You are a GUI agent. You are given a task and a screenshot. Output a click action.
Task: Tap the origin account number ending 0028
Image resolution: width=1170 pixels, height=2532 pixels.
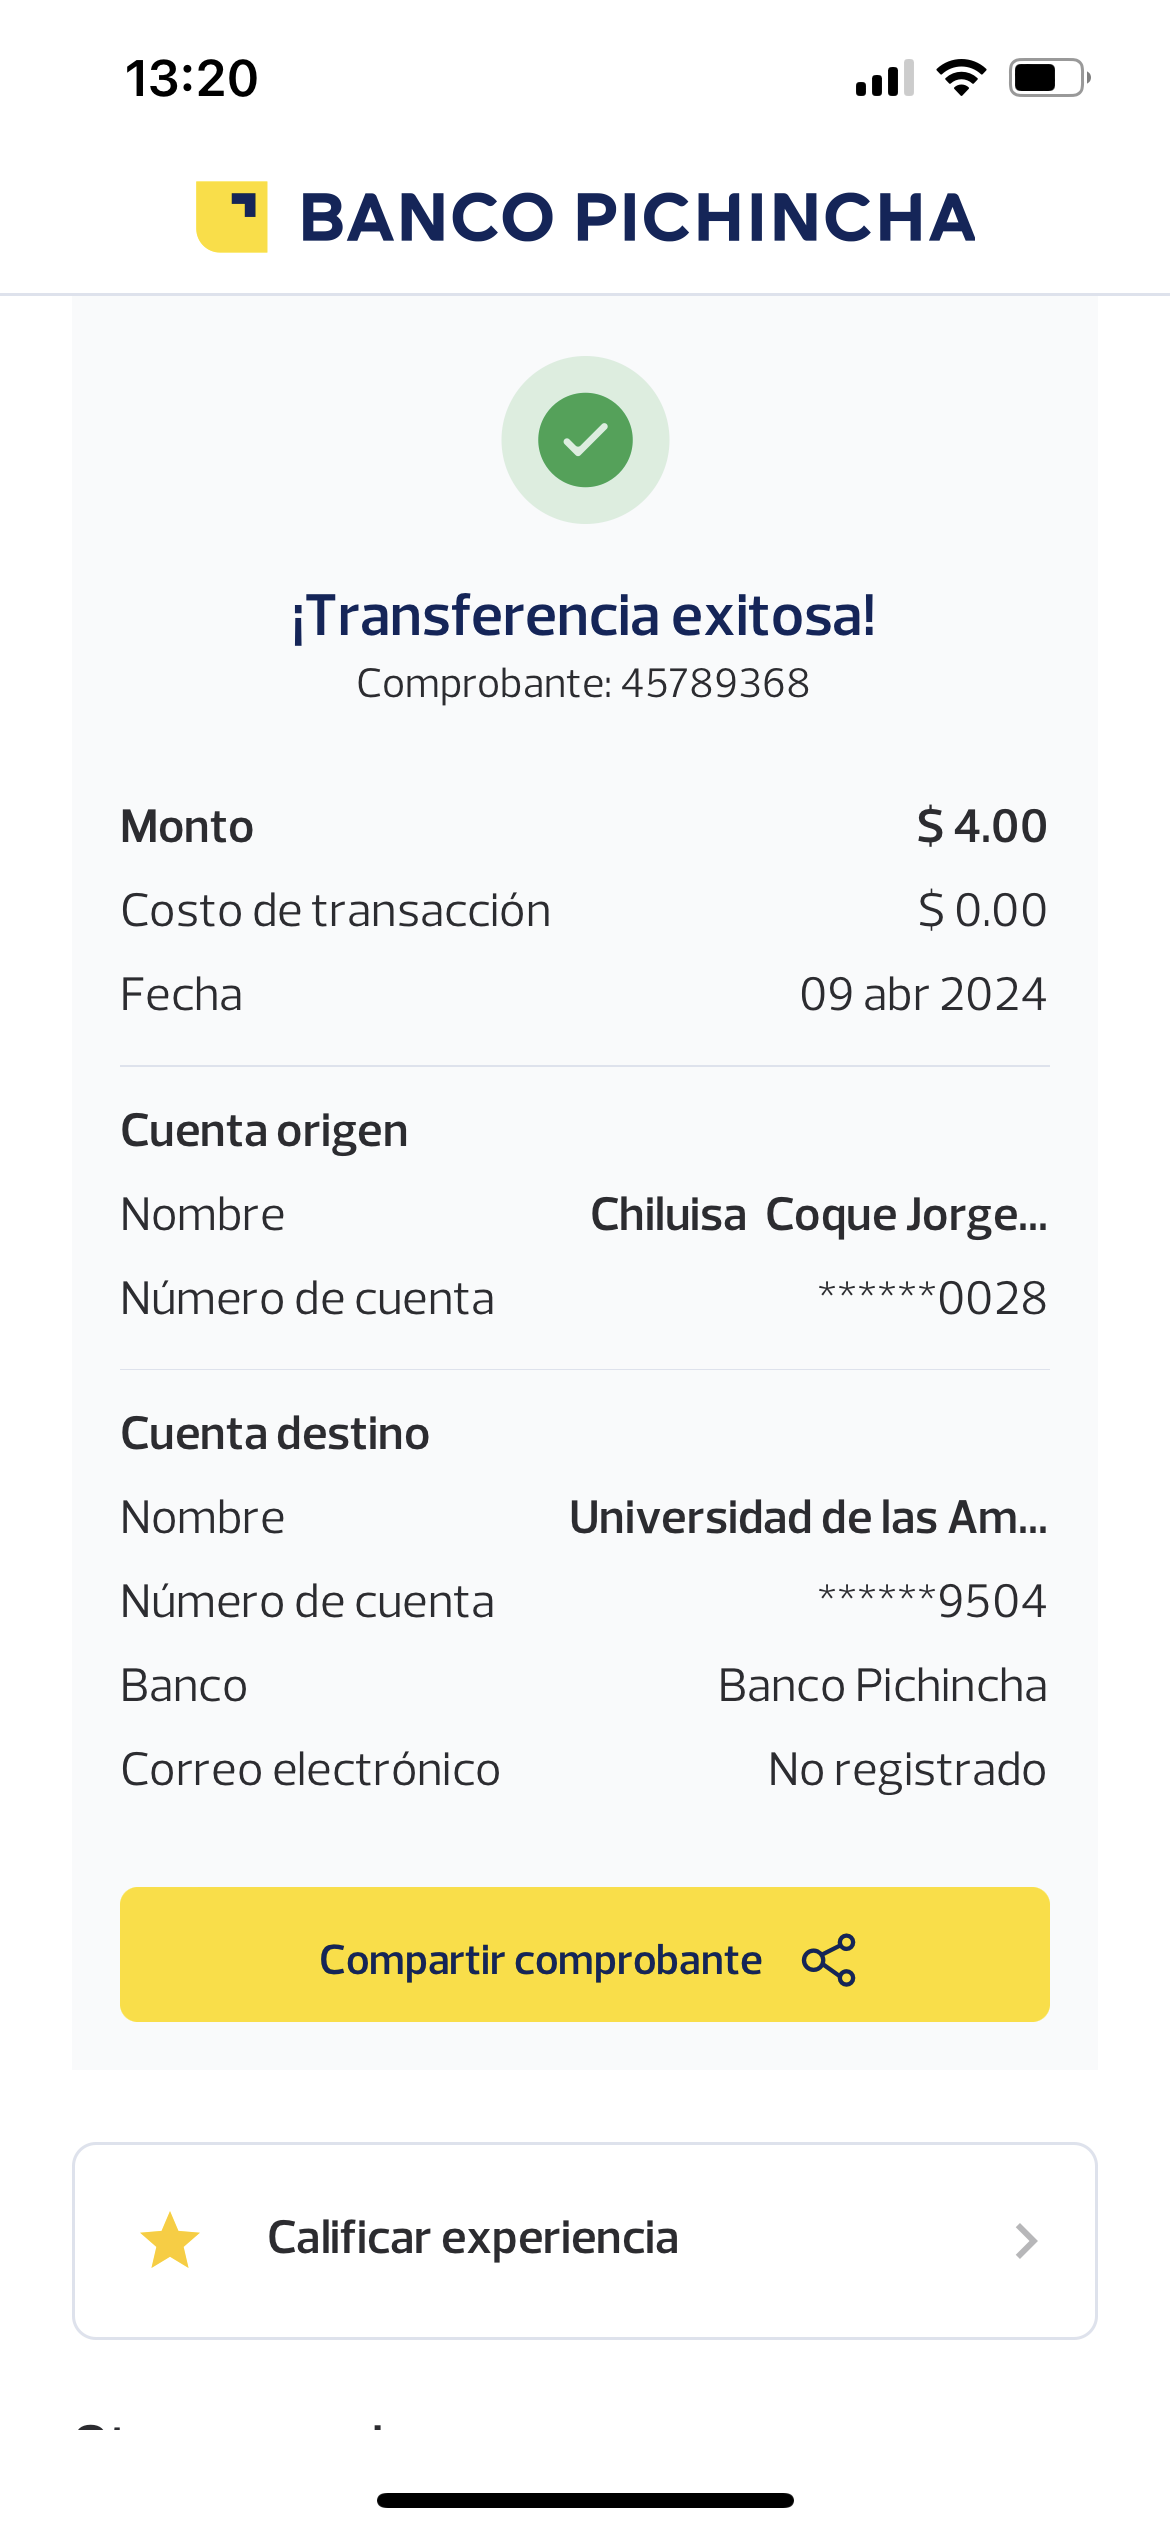tap(932, 1299)
